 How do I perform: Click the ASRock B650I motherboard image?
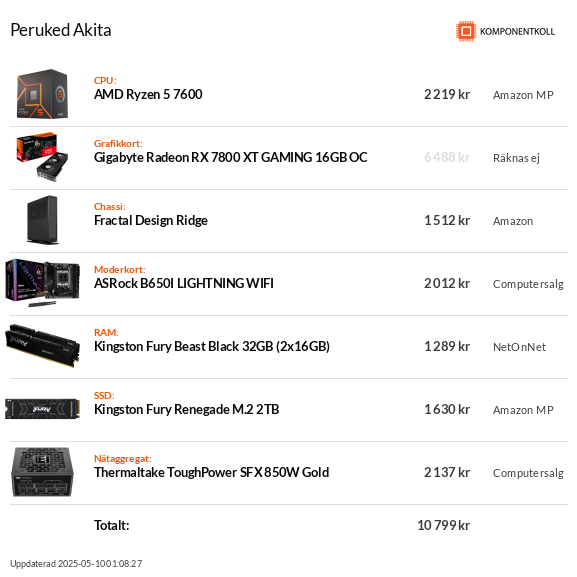(42, 283)
